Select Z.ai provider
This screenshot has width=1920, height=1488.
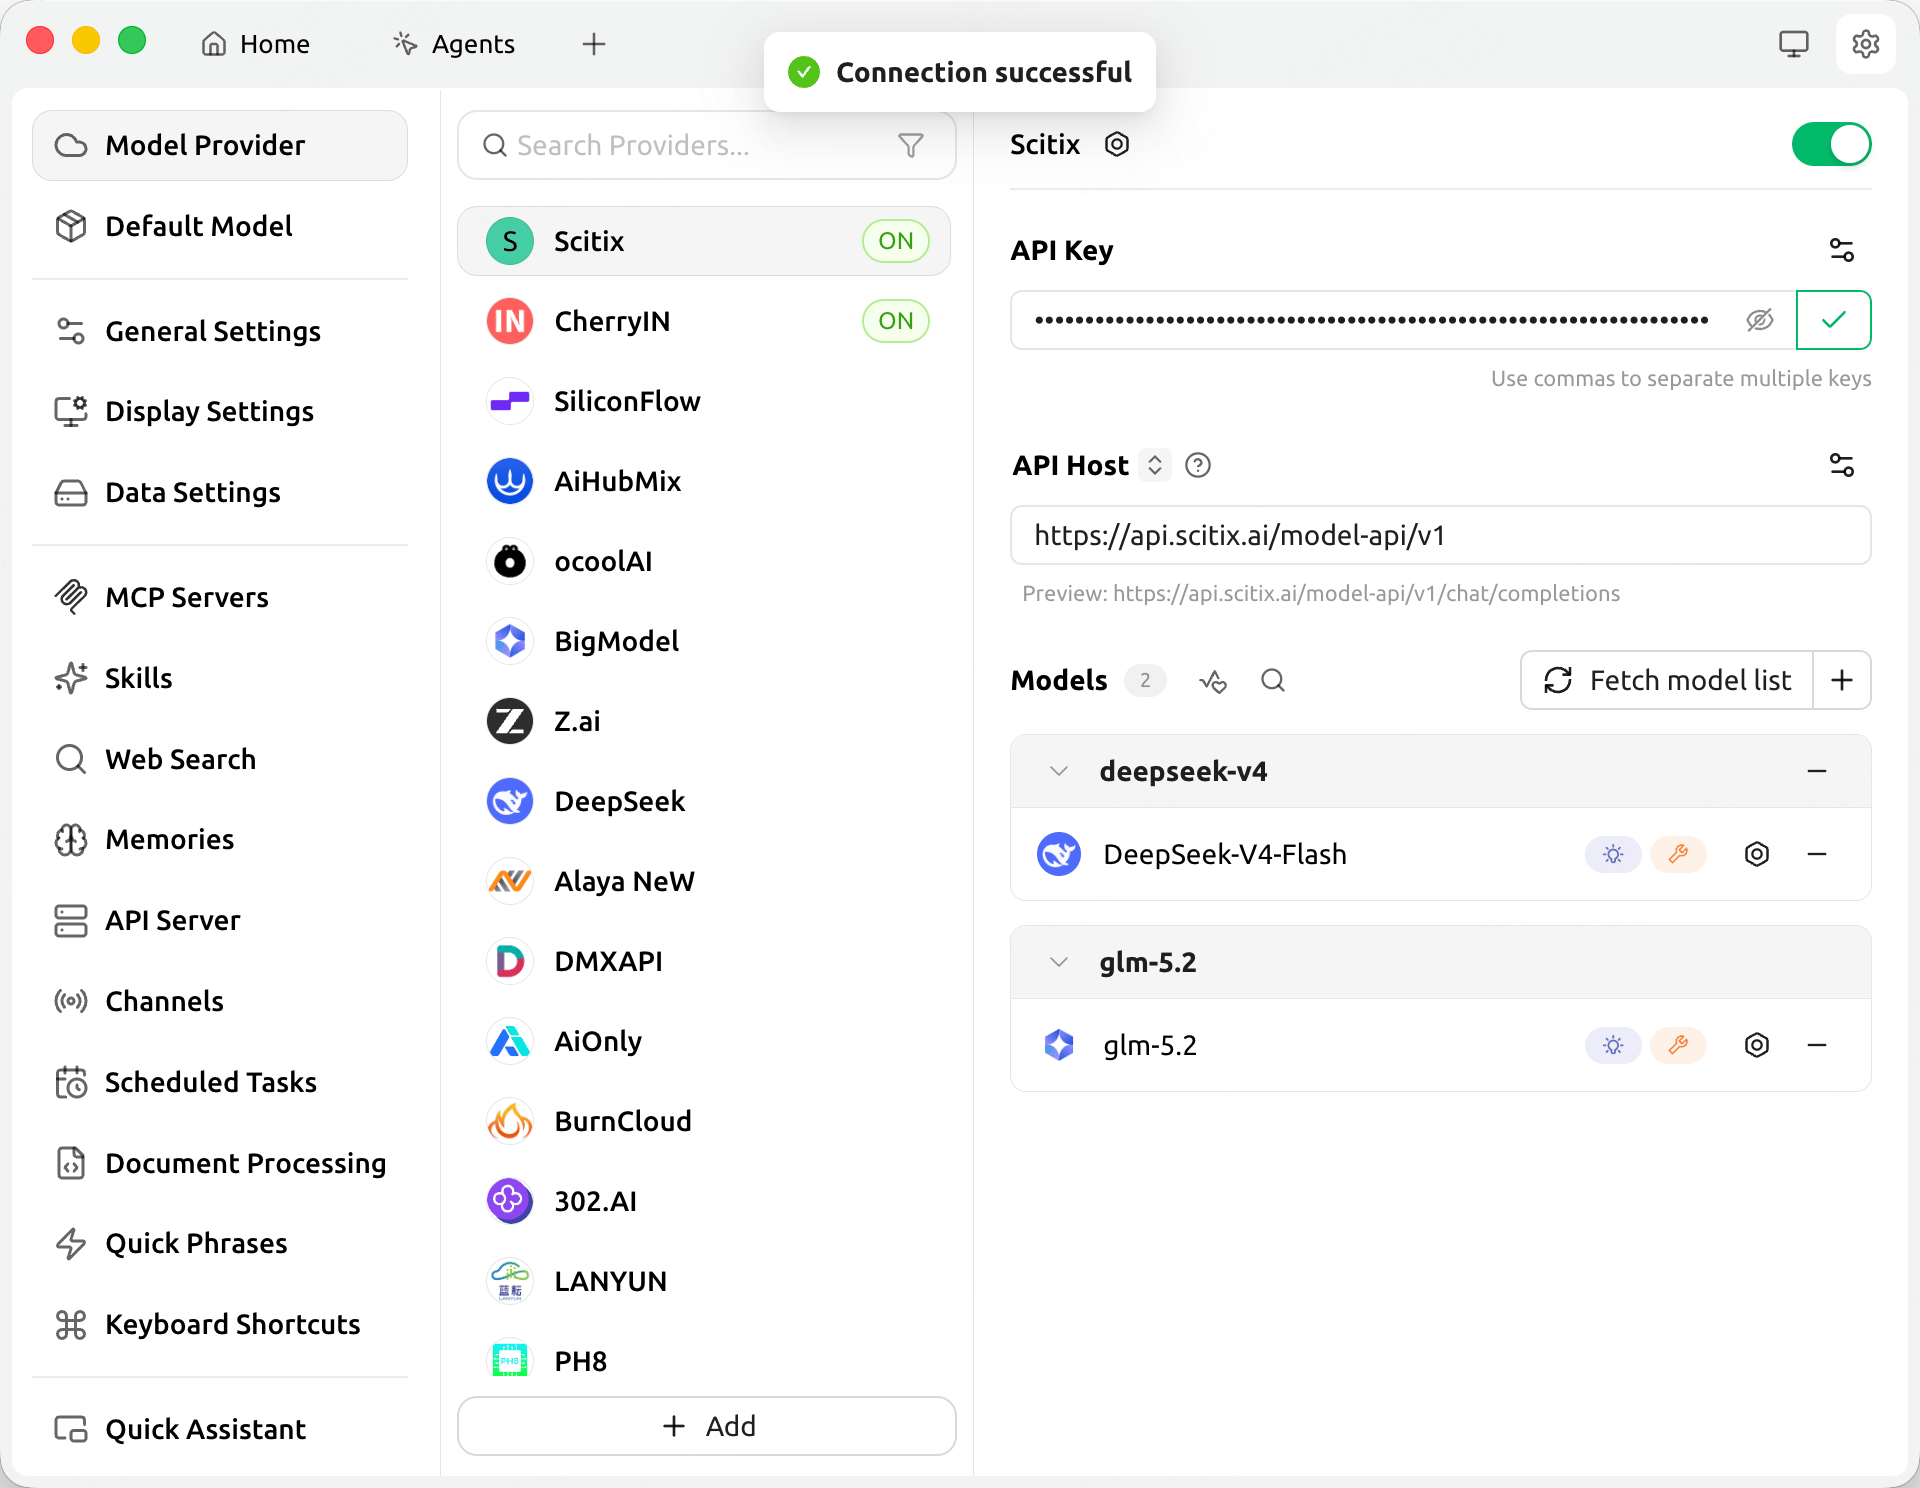[x=704, y=721]
